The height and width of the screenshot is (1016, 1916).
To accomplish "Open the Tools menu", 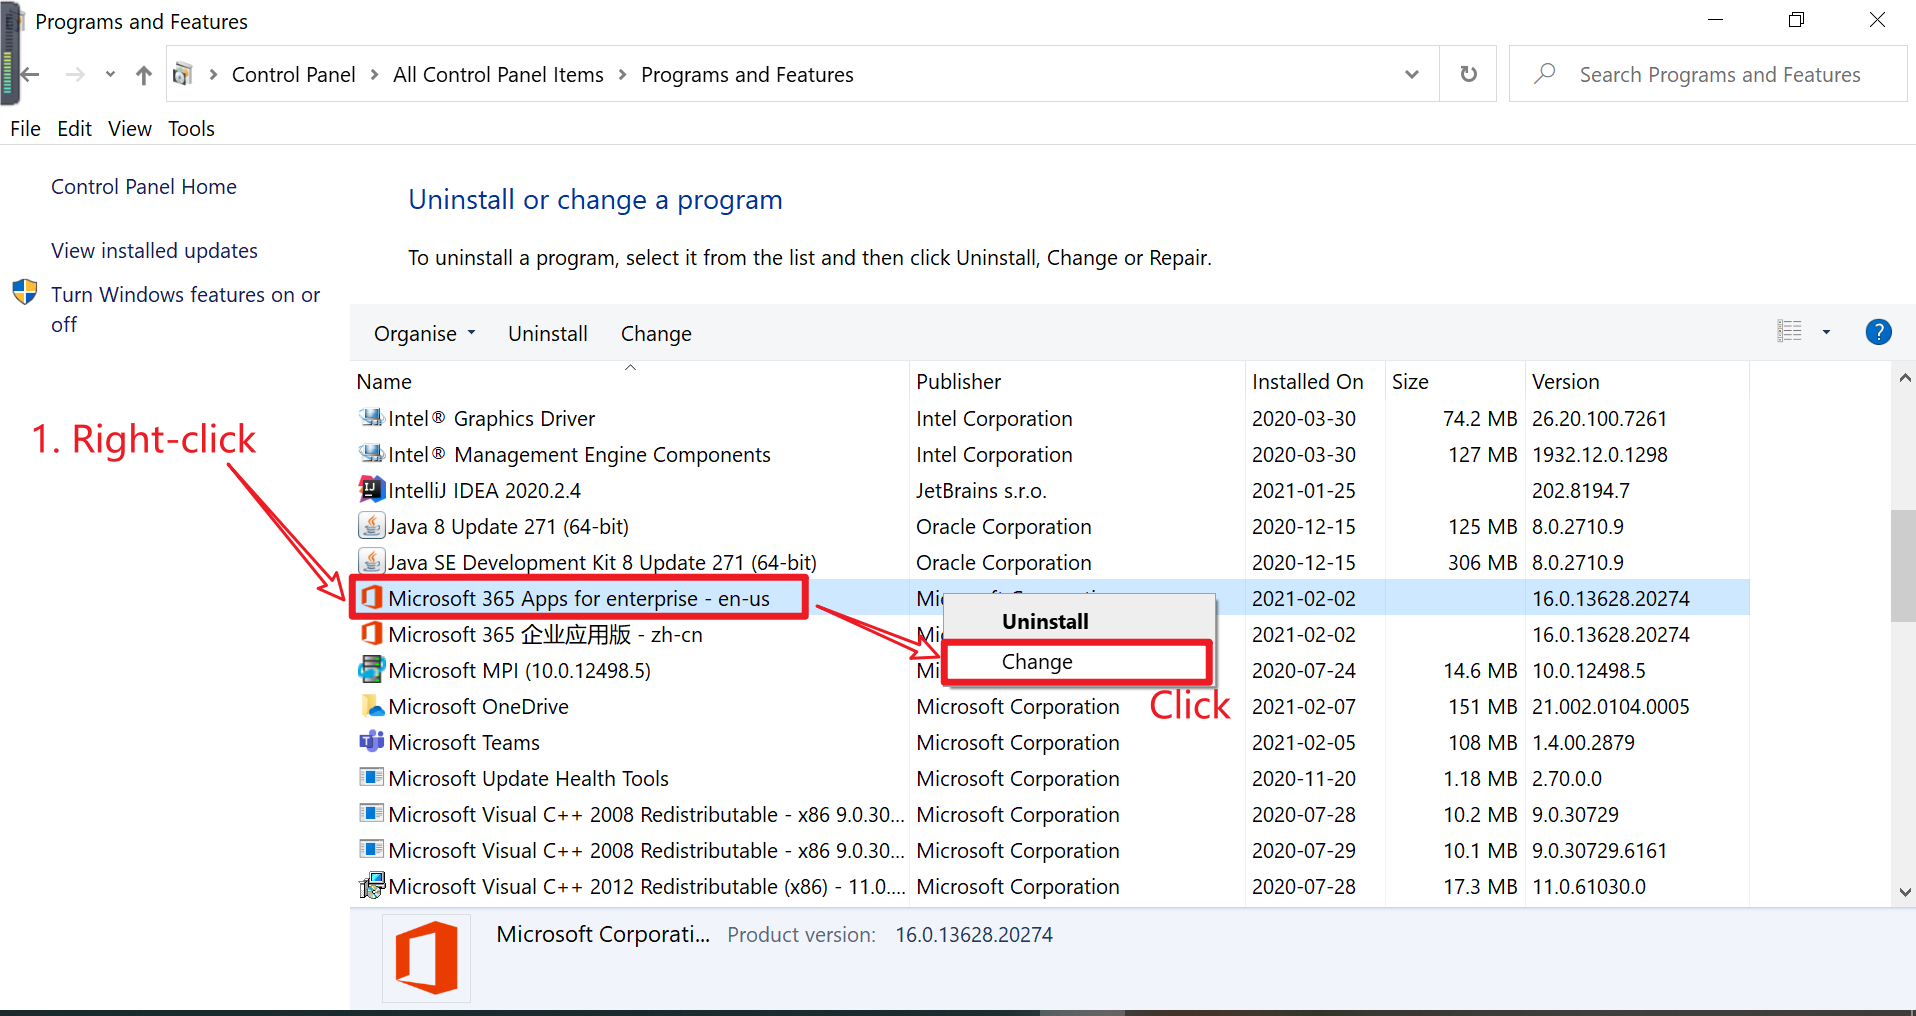I will (x=191, y=128).
